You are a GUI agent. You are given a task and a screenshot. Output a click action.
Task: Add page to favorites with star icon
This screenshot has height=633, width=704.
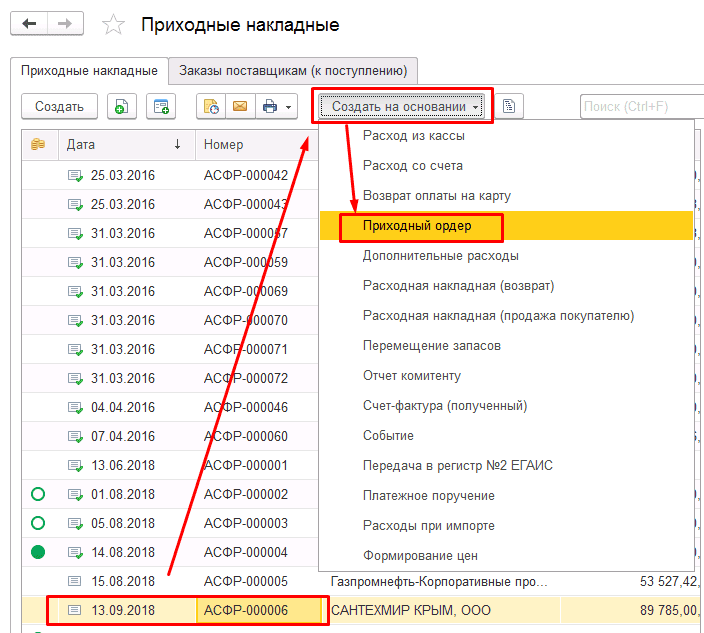click(113, 25)
